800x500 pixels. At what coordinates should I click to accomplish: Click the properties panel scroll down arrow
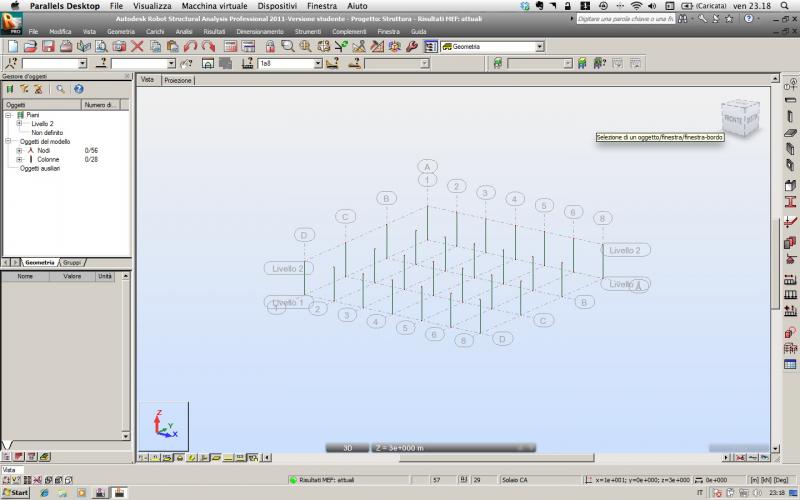(x=126, y=436)
